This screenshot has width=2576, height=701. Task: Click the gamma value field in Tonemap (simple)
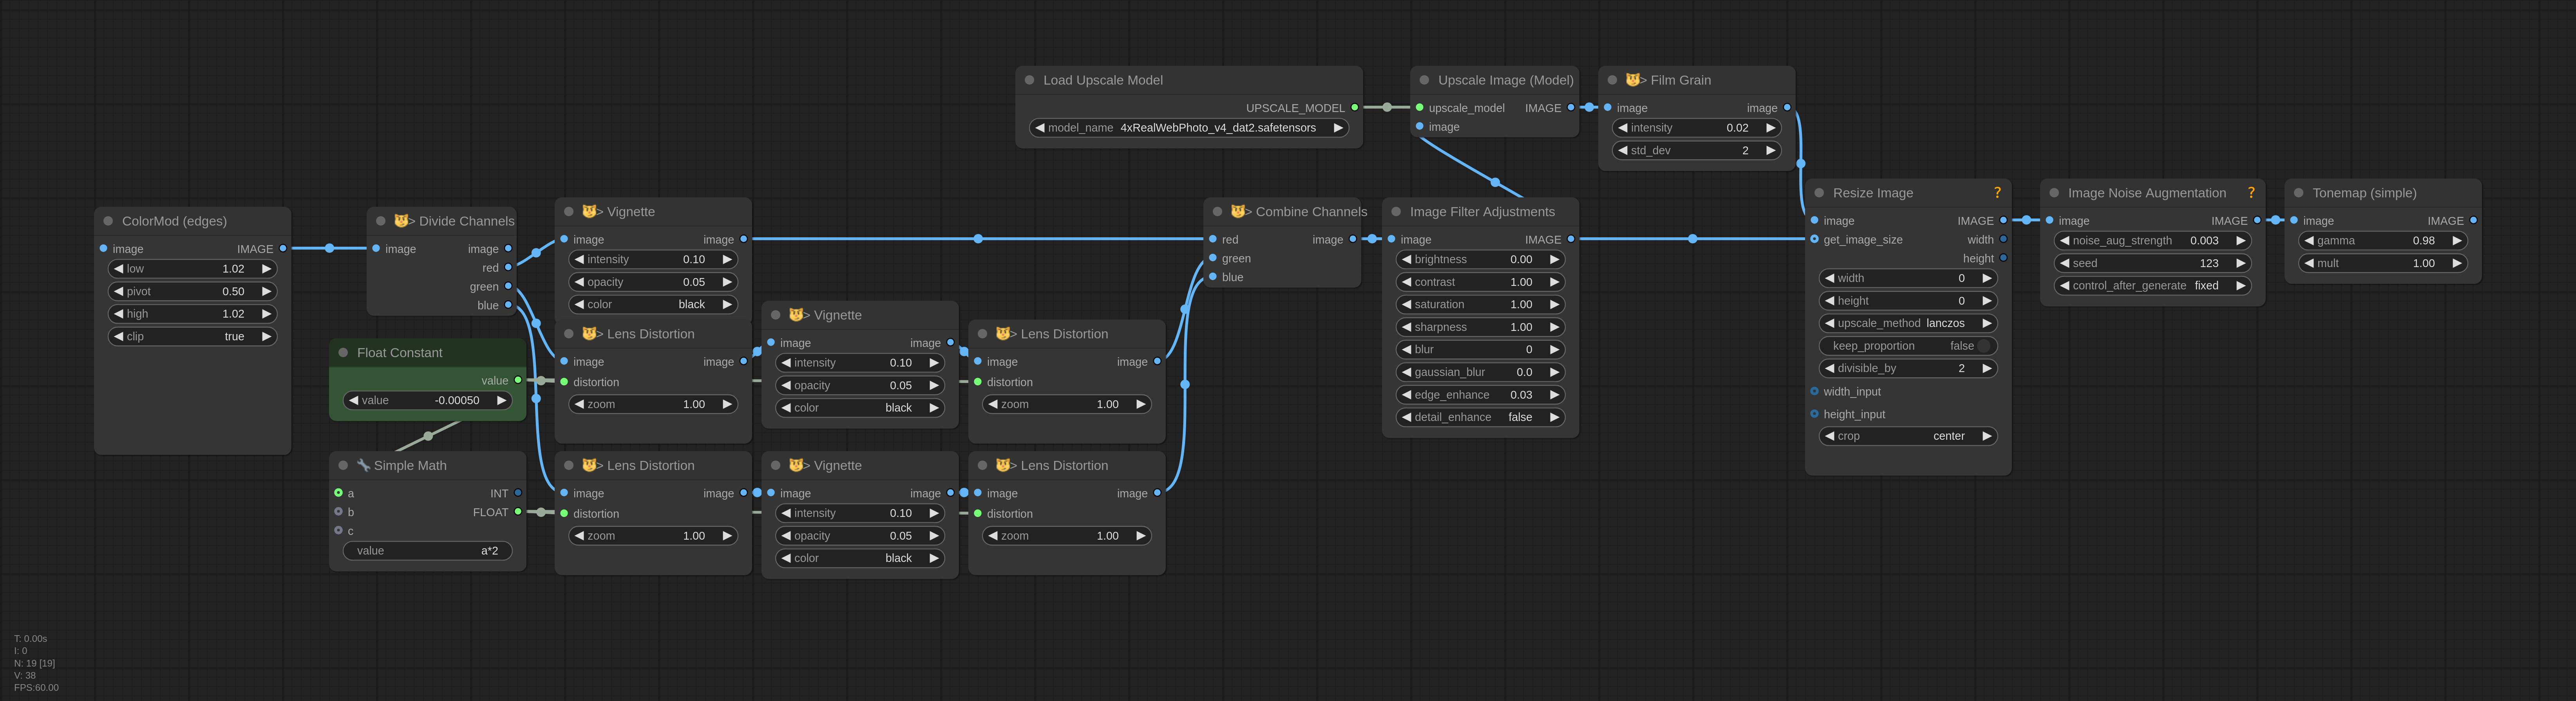[2382, 241]
